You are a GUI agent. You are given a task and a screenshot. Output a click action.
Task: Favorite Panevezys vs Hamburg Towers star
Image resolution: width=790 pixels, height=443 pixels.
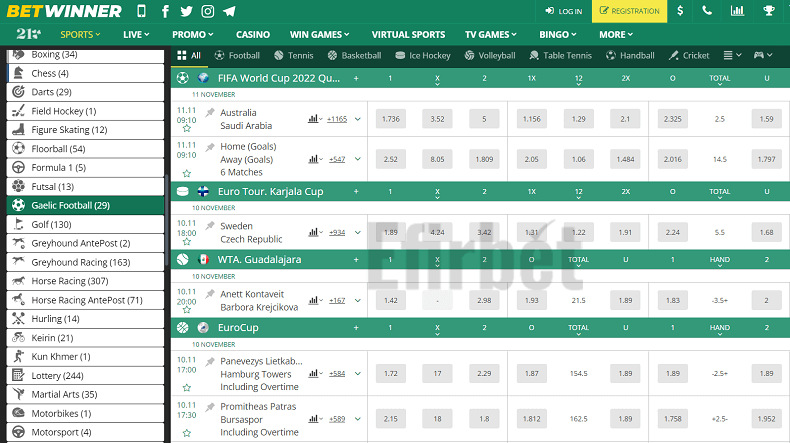pos(186,388)
